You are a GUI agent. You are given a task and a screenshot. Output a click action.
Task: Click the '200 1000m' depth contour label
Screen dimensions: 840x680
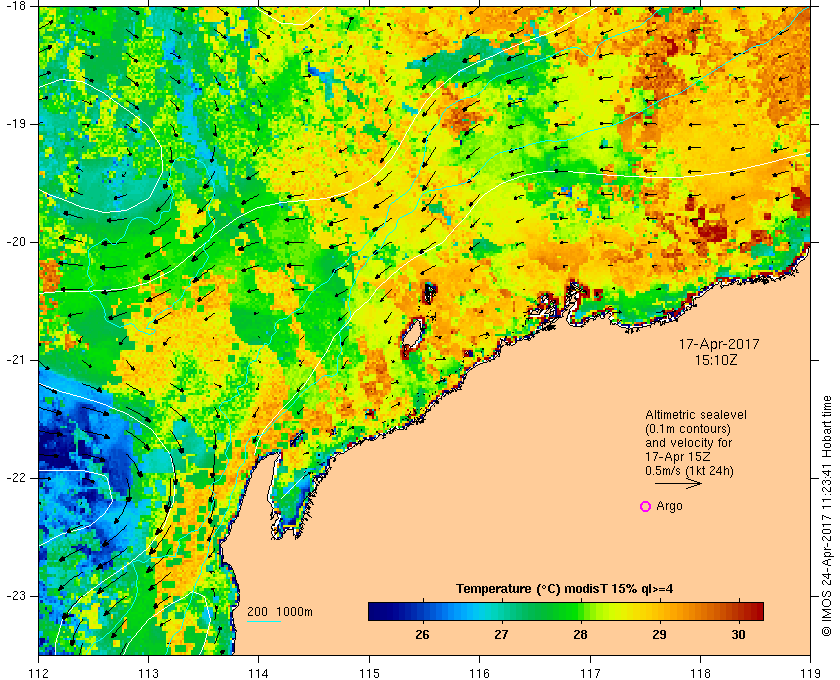coord(280,612)
